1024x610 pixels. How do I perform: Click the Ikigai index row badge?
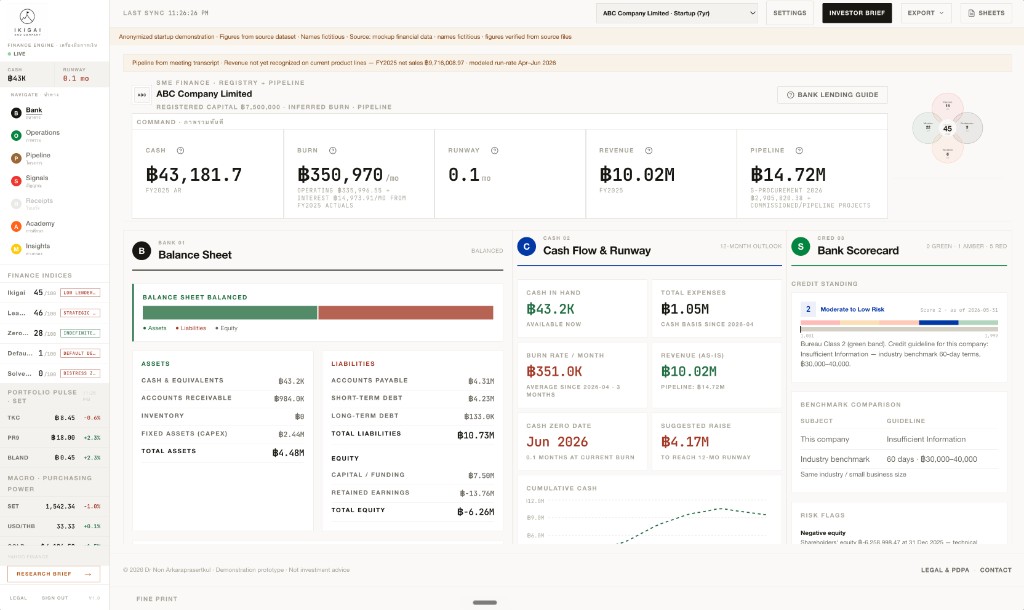(80, 293)
